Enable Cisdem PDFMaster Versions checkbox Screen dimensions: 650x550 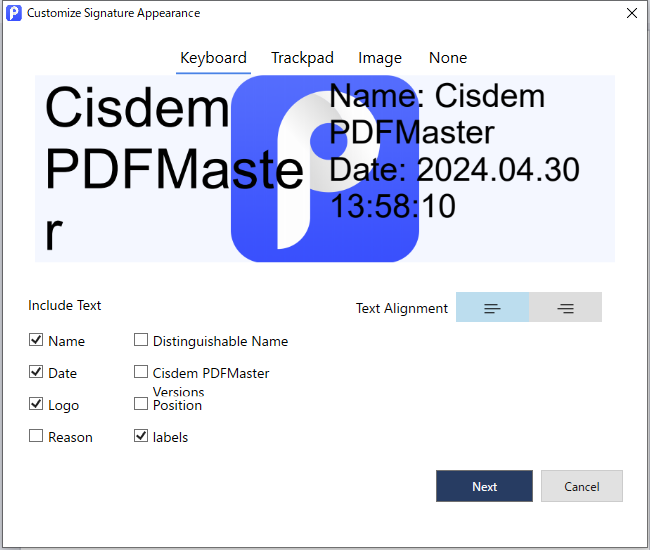pos(141,372)
